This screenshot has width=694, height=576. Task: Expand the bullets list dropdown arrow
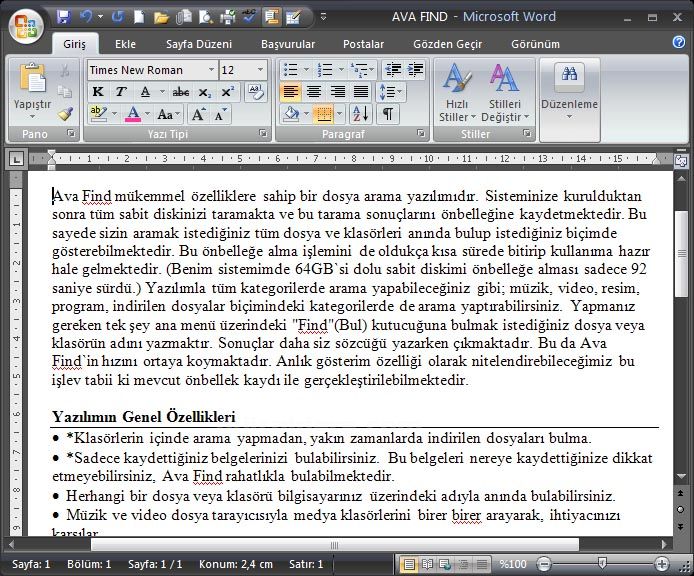[306, 70]
